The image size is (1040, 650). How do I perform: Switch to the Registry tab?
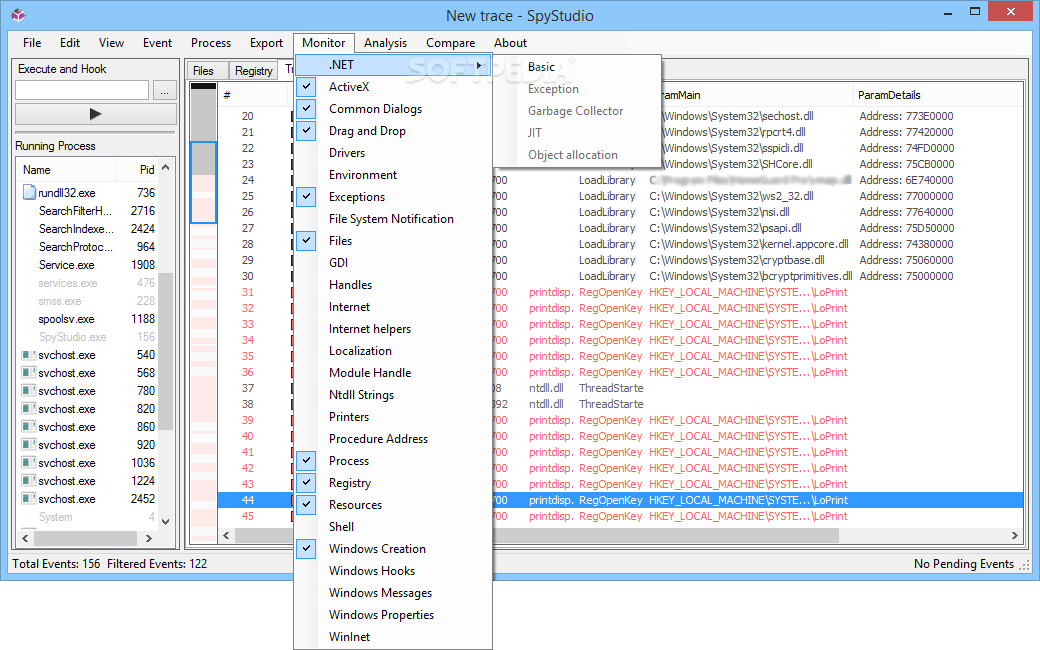point(253,70)
